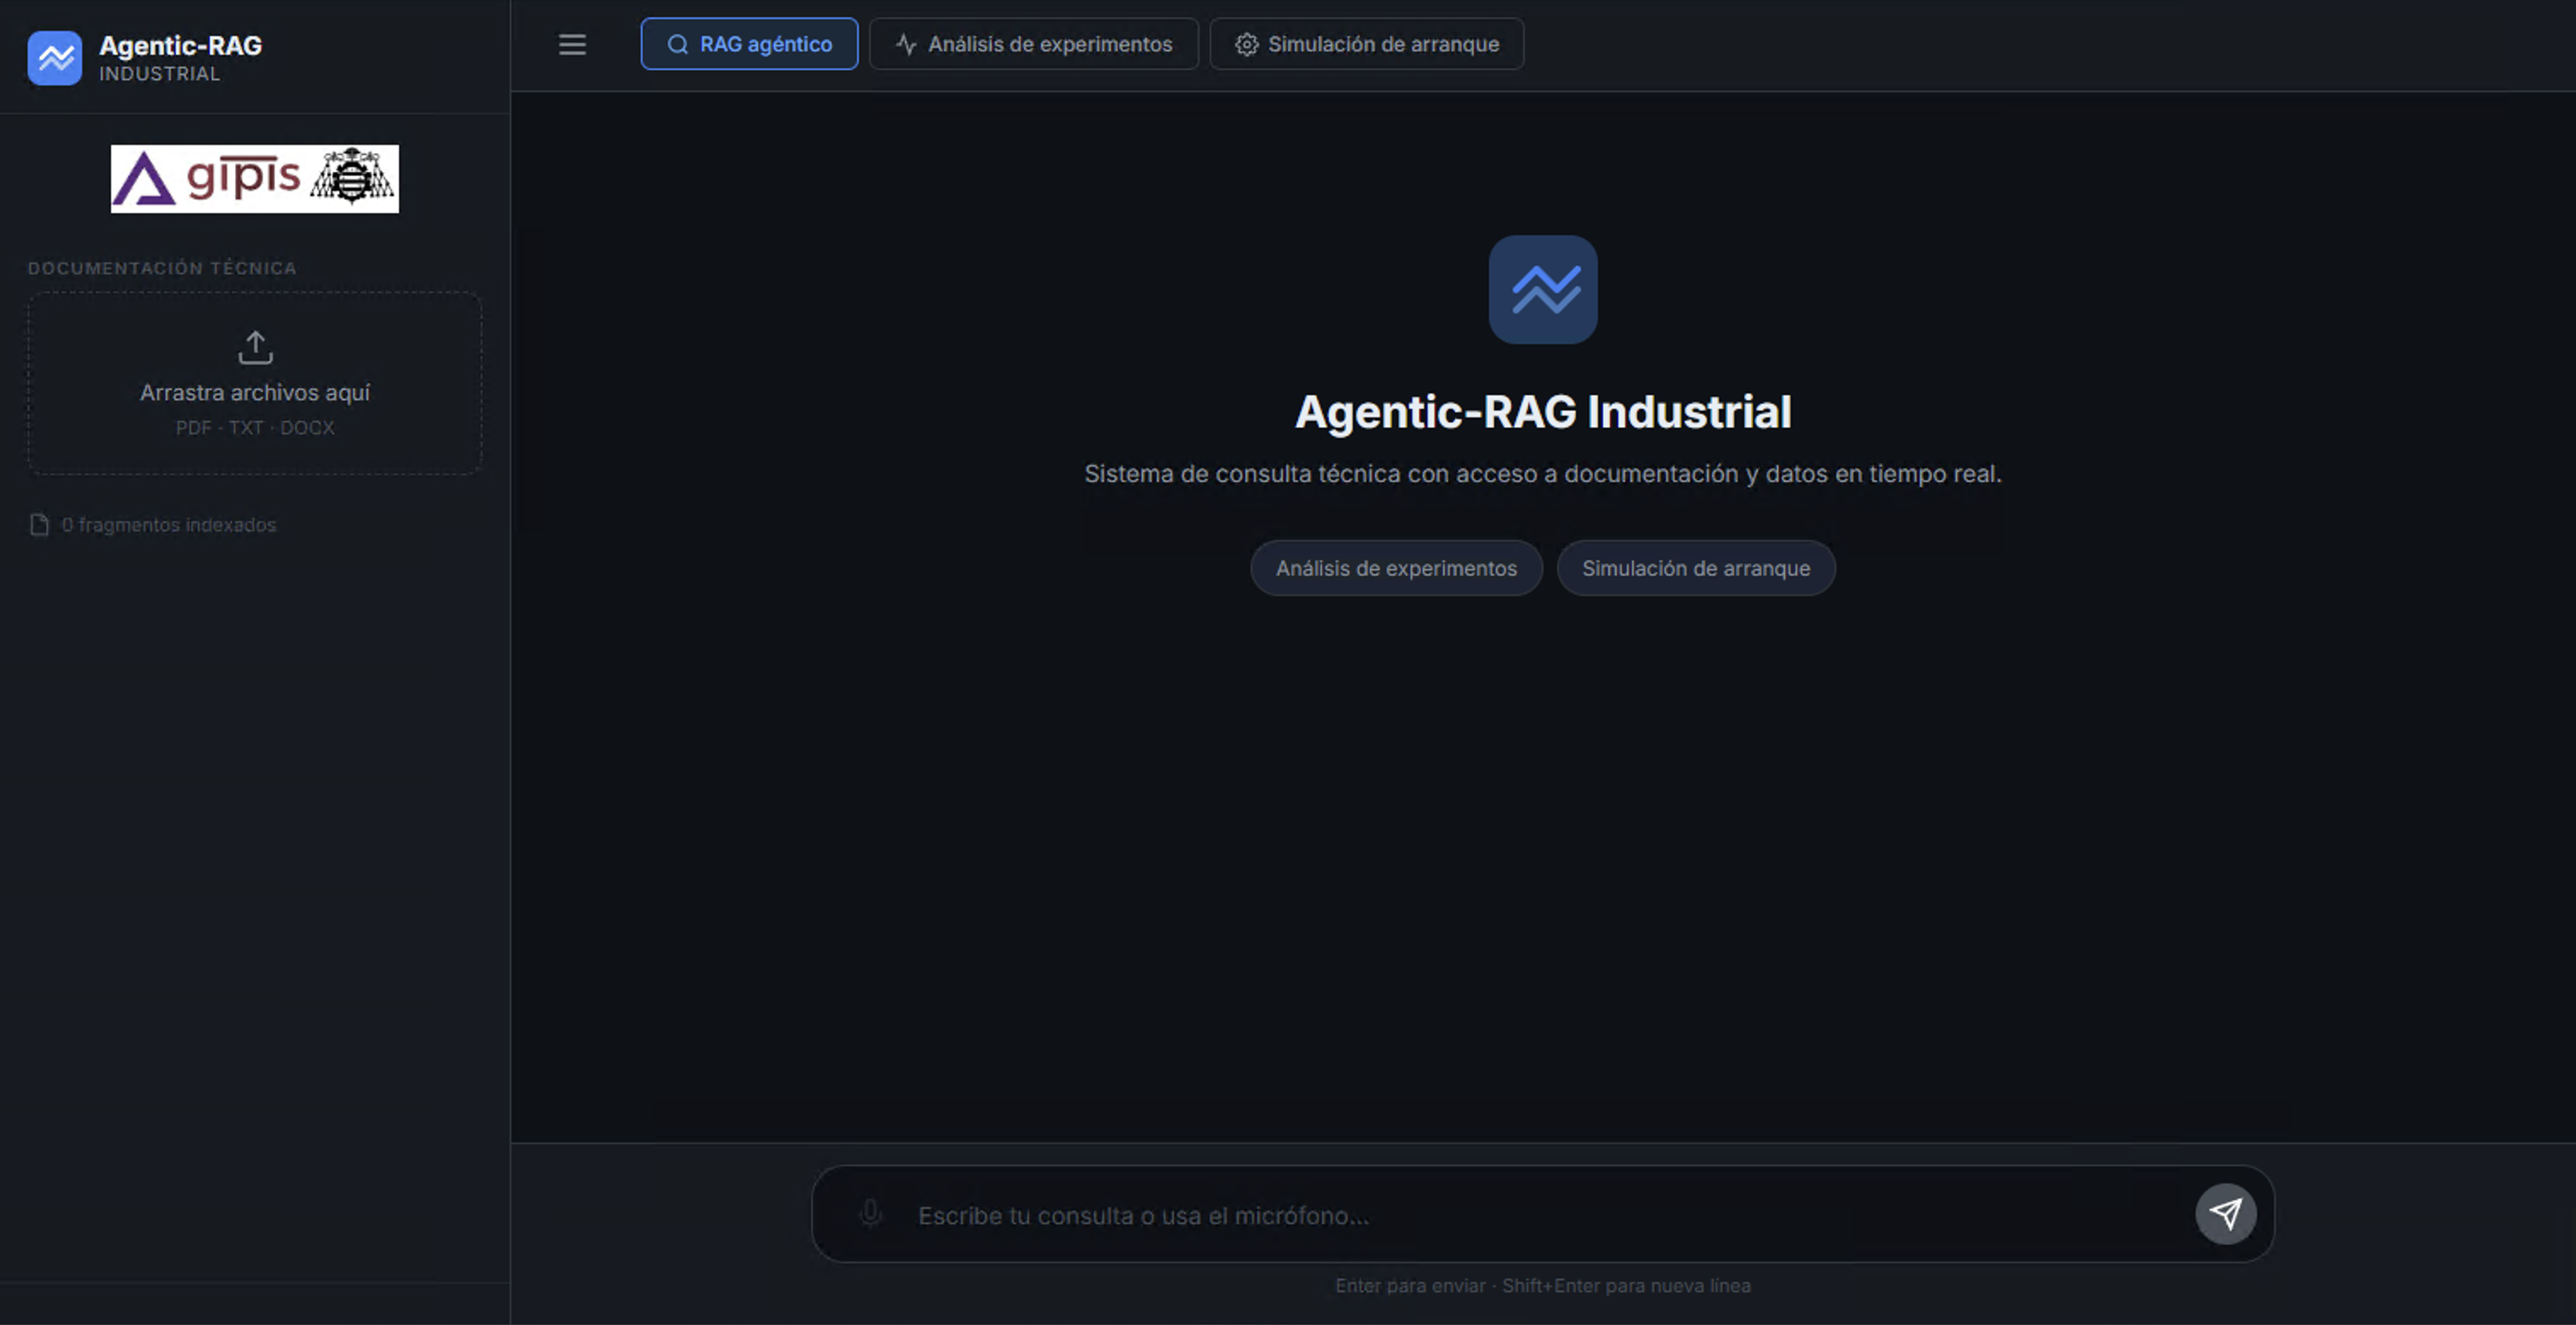Click the Análisis de experimentos suggestion chip
This screenshot has height=1325, width=2576.
1396,568
